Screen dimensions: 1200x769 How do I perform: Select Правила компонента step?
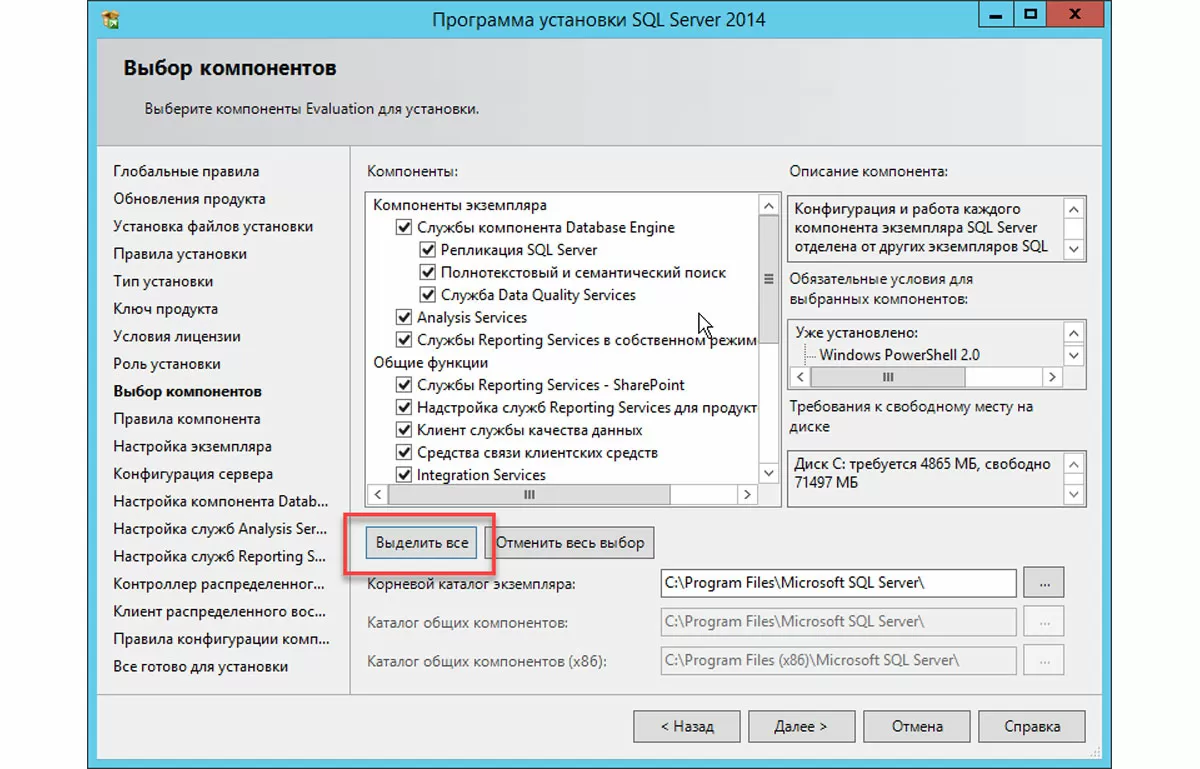tap(187, 419)
